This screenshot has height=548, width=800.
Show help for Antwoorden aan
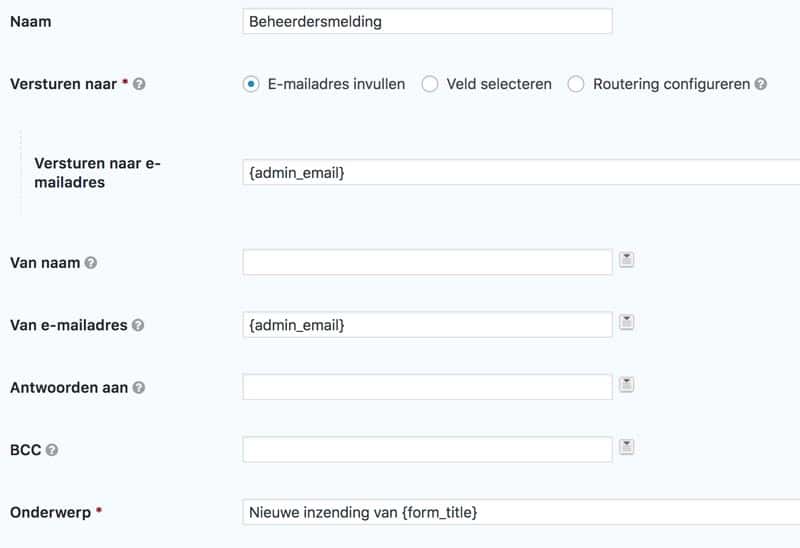pyautogui.click(x=139, y=388)
